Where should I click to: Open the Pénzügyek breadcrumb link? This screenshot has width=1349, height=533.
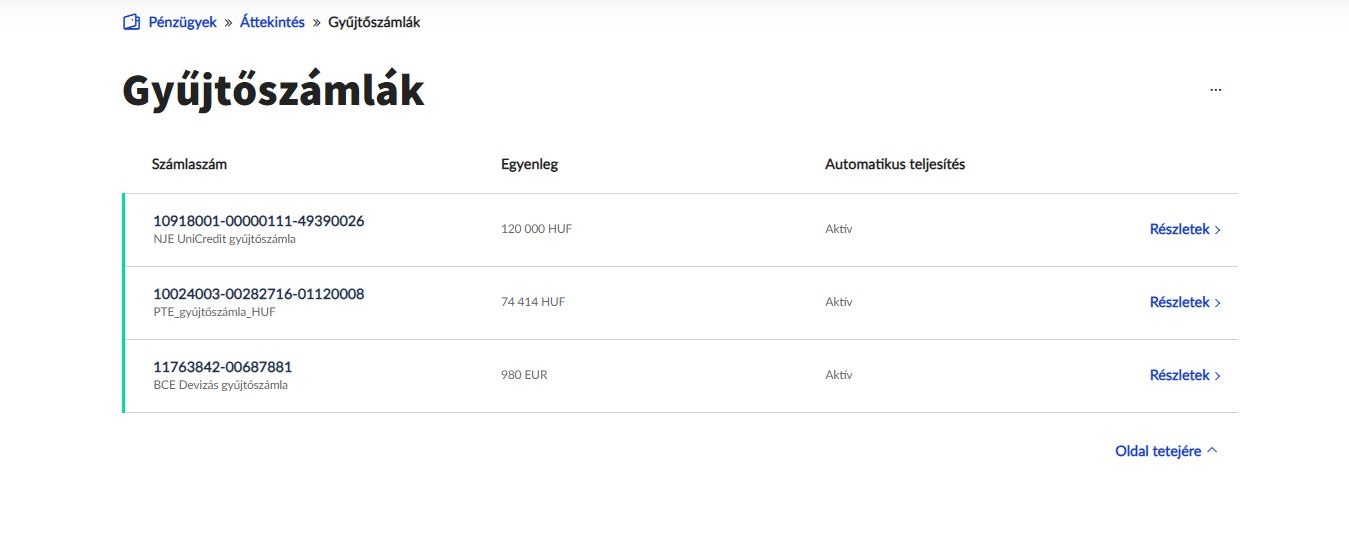[x=182, y=22]
